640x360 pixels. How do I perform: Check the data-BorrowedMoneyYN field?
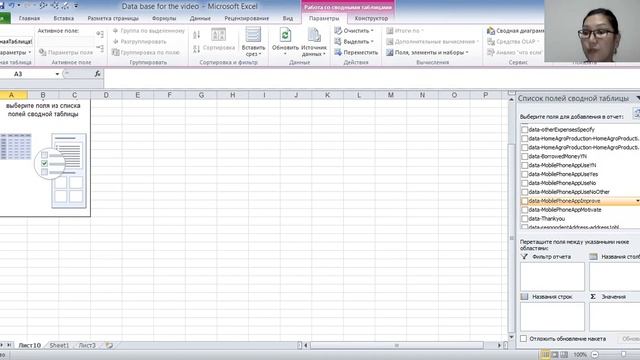[x=524, y=156]
